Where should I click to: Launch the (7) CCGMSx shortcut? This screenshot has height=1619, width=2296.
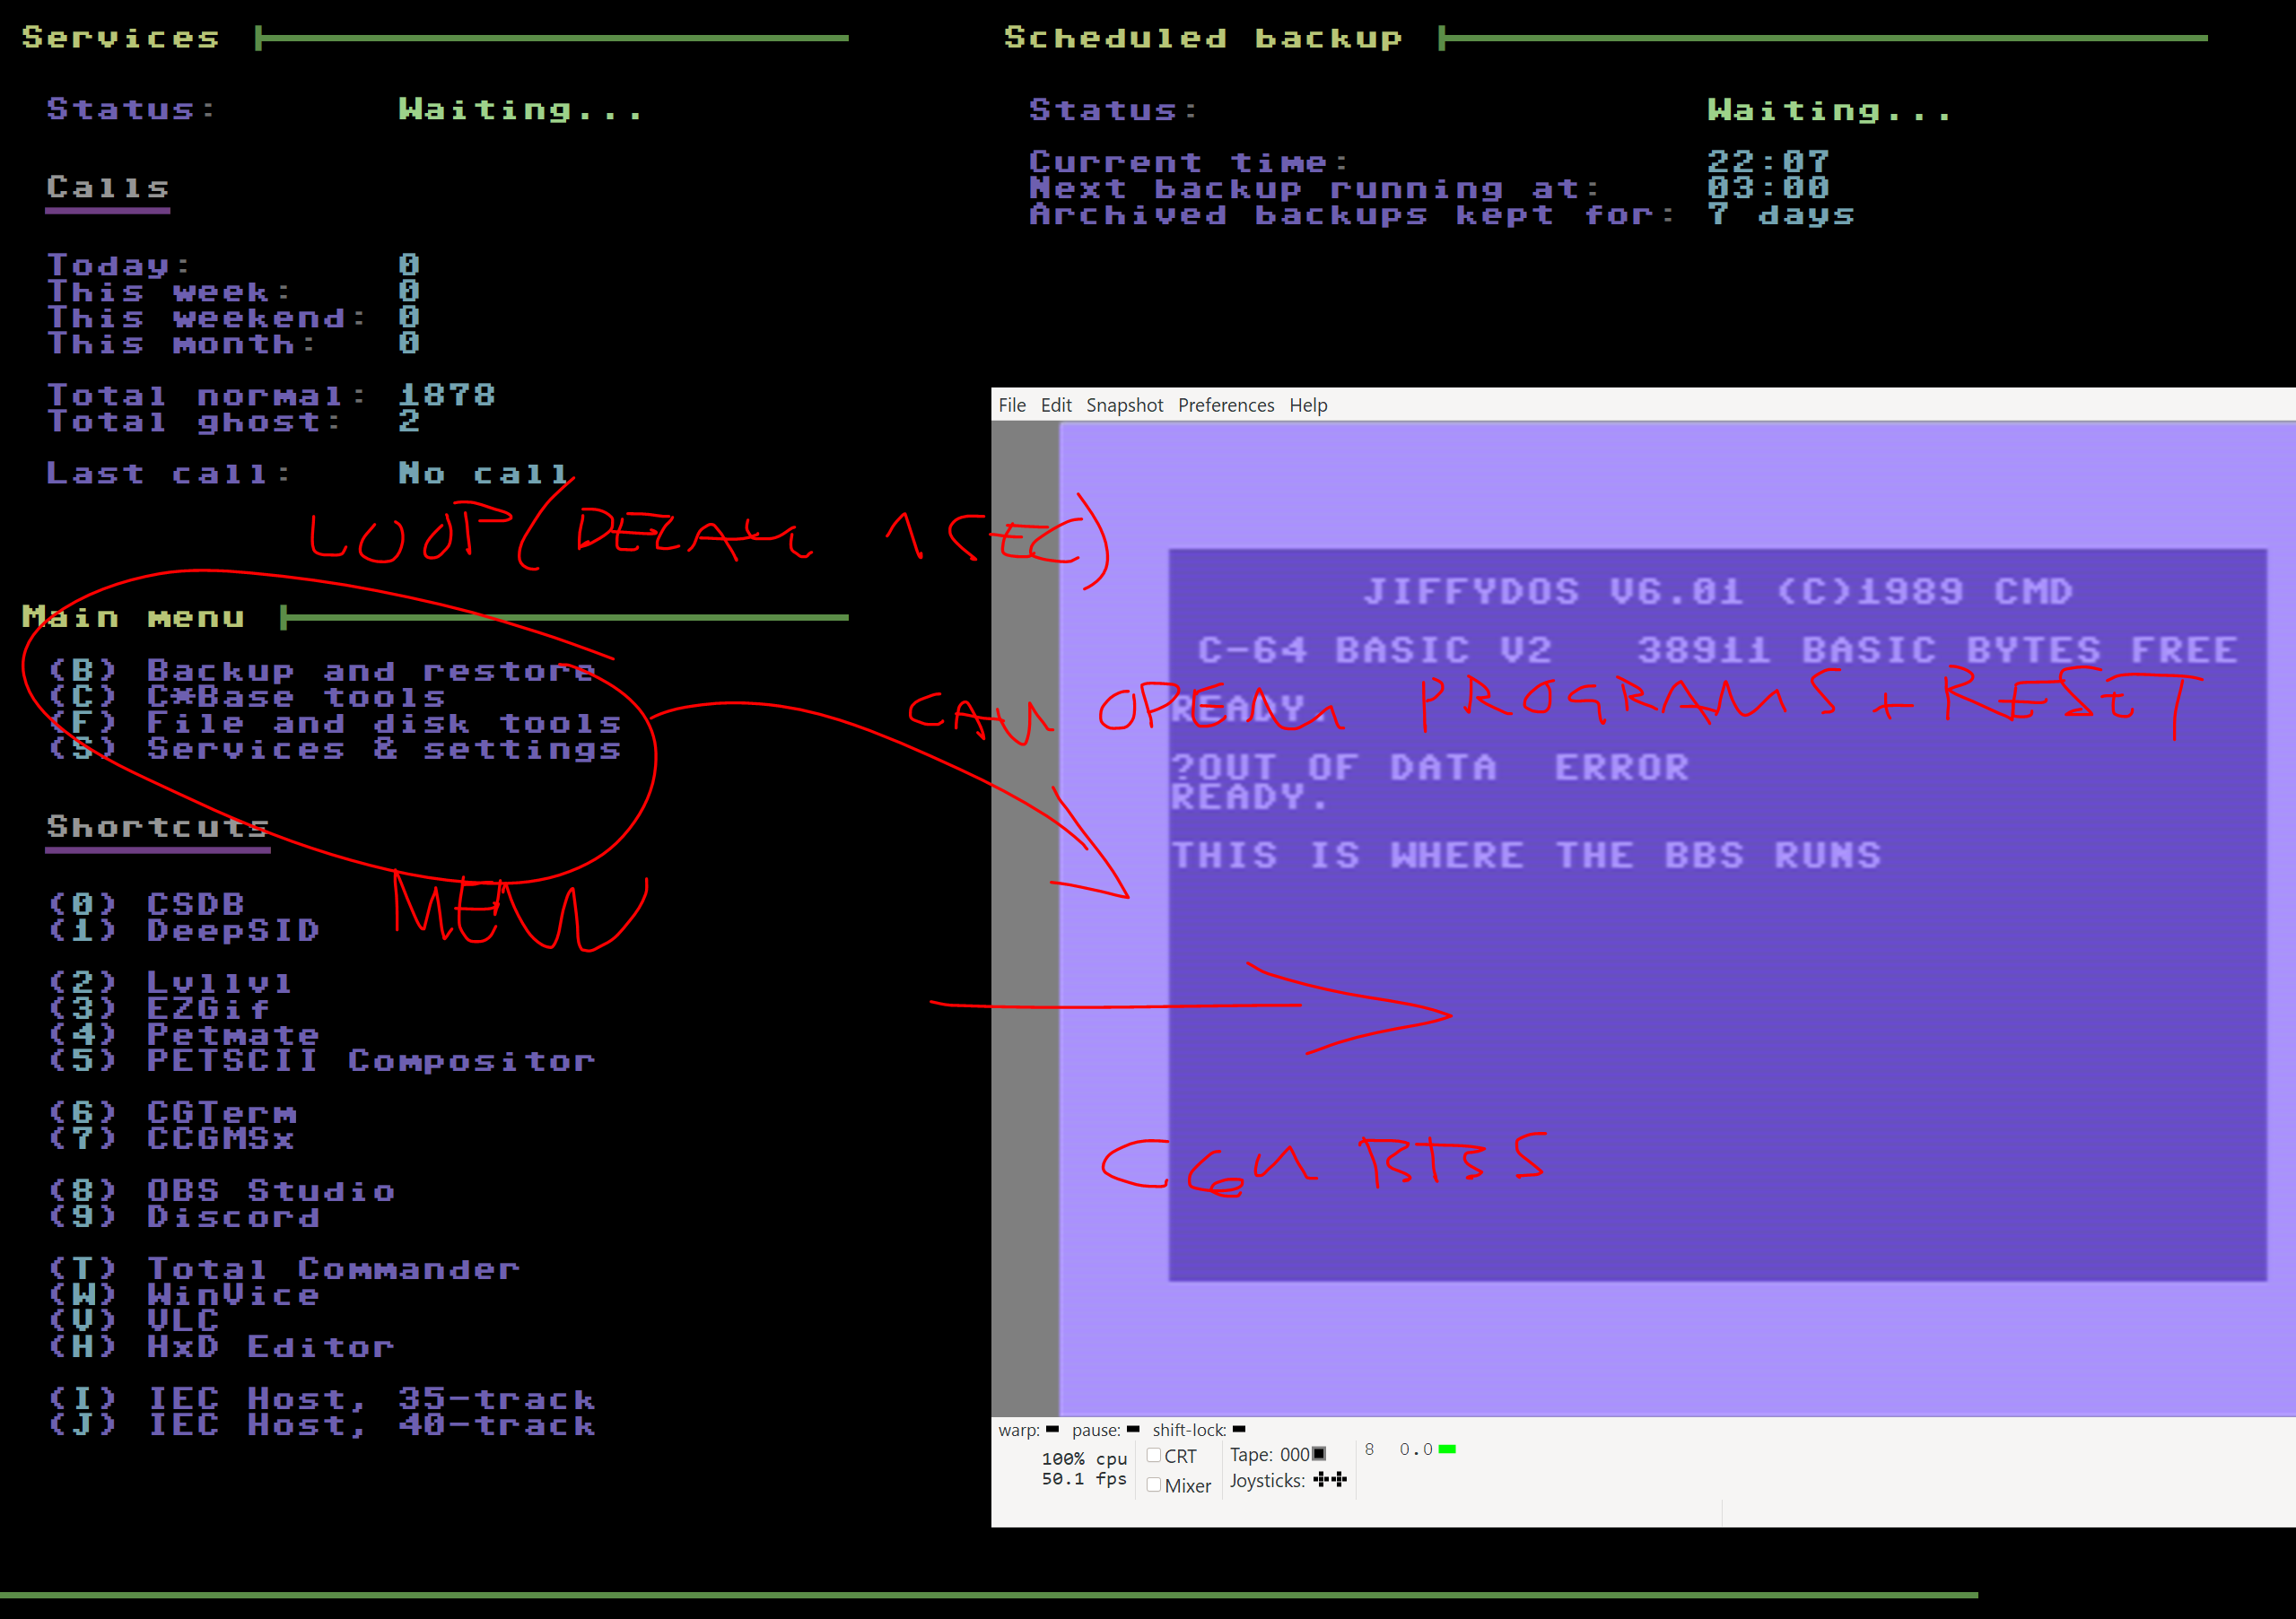coord(172,1139)
